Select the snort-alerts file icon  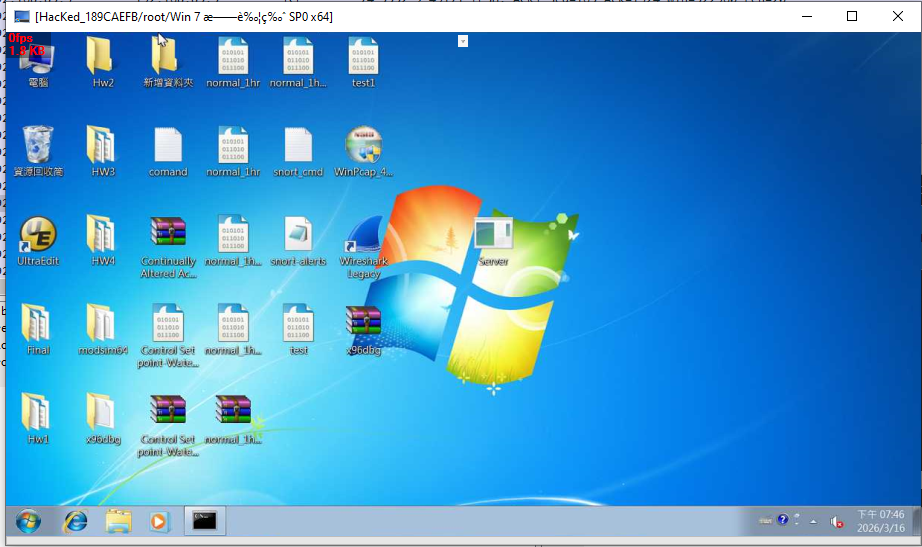tap(298, 236)
